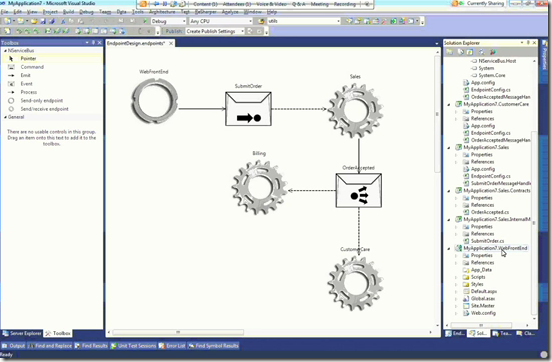The image size is (552, 362).
Task: Click the Save icon in main toolbar
Action: [x=43, y=21]
